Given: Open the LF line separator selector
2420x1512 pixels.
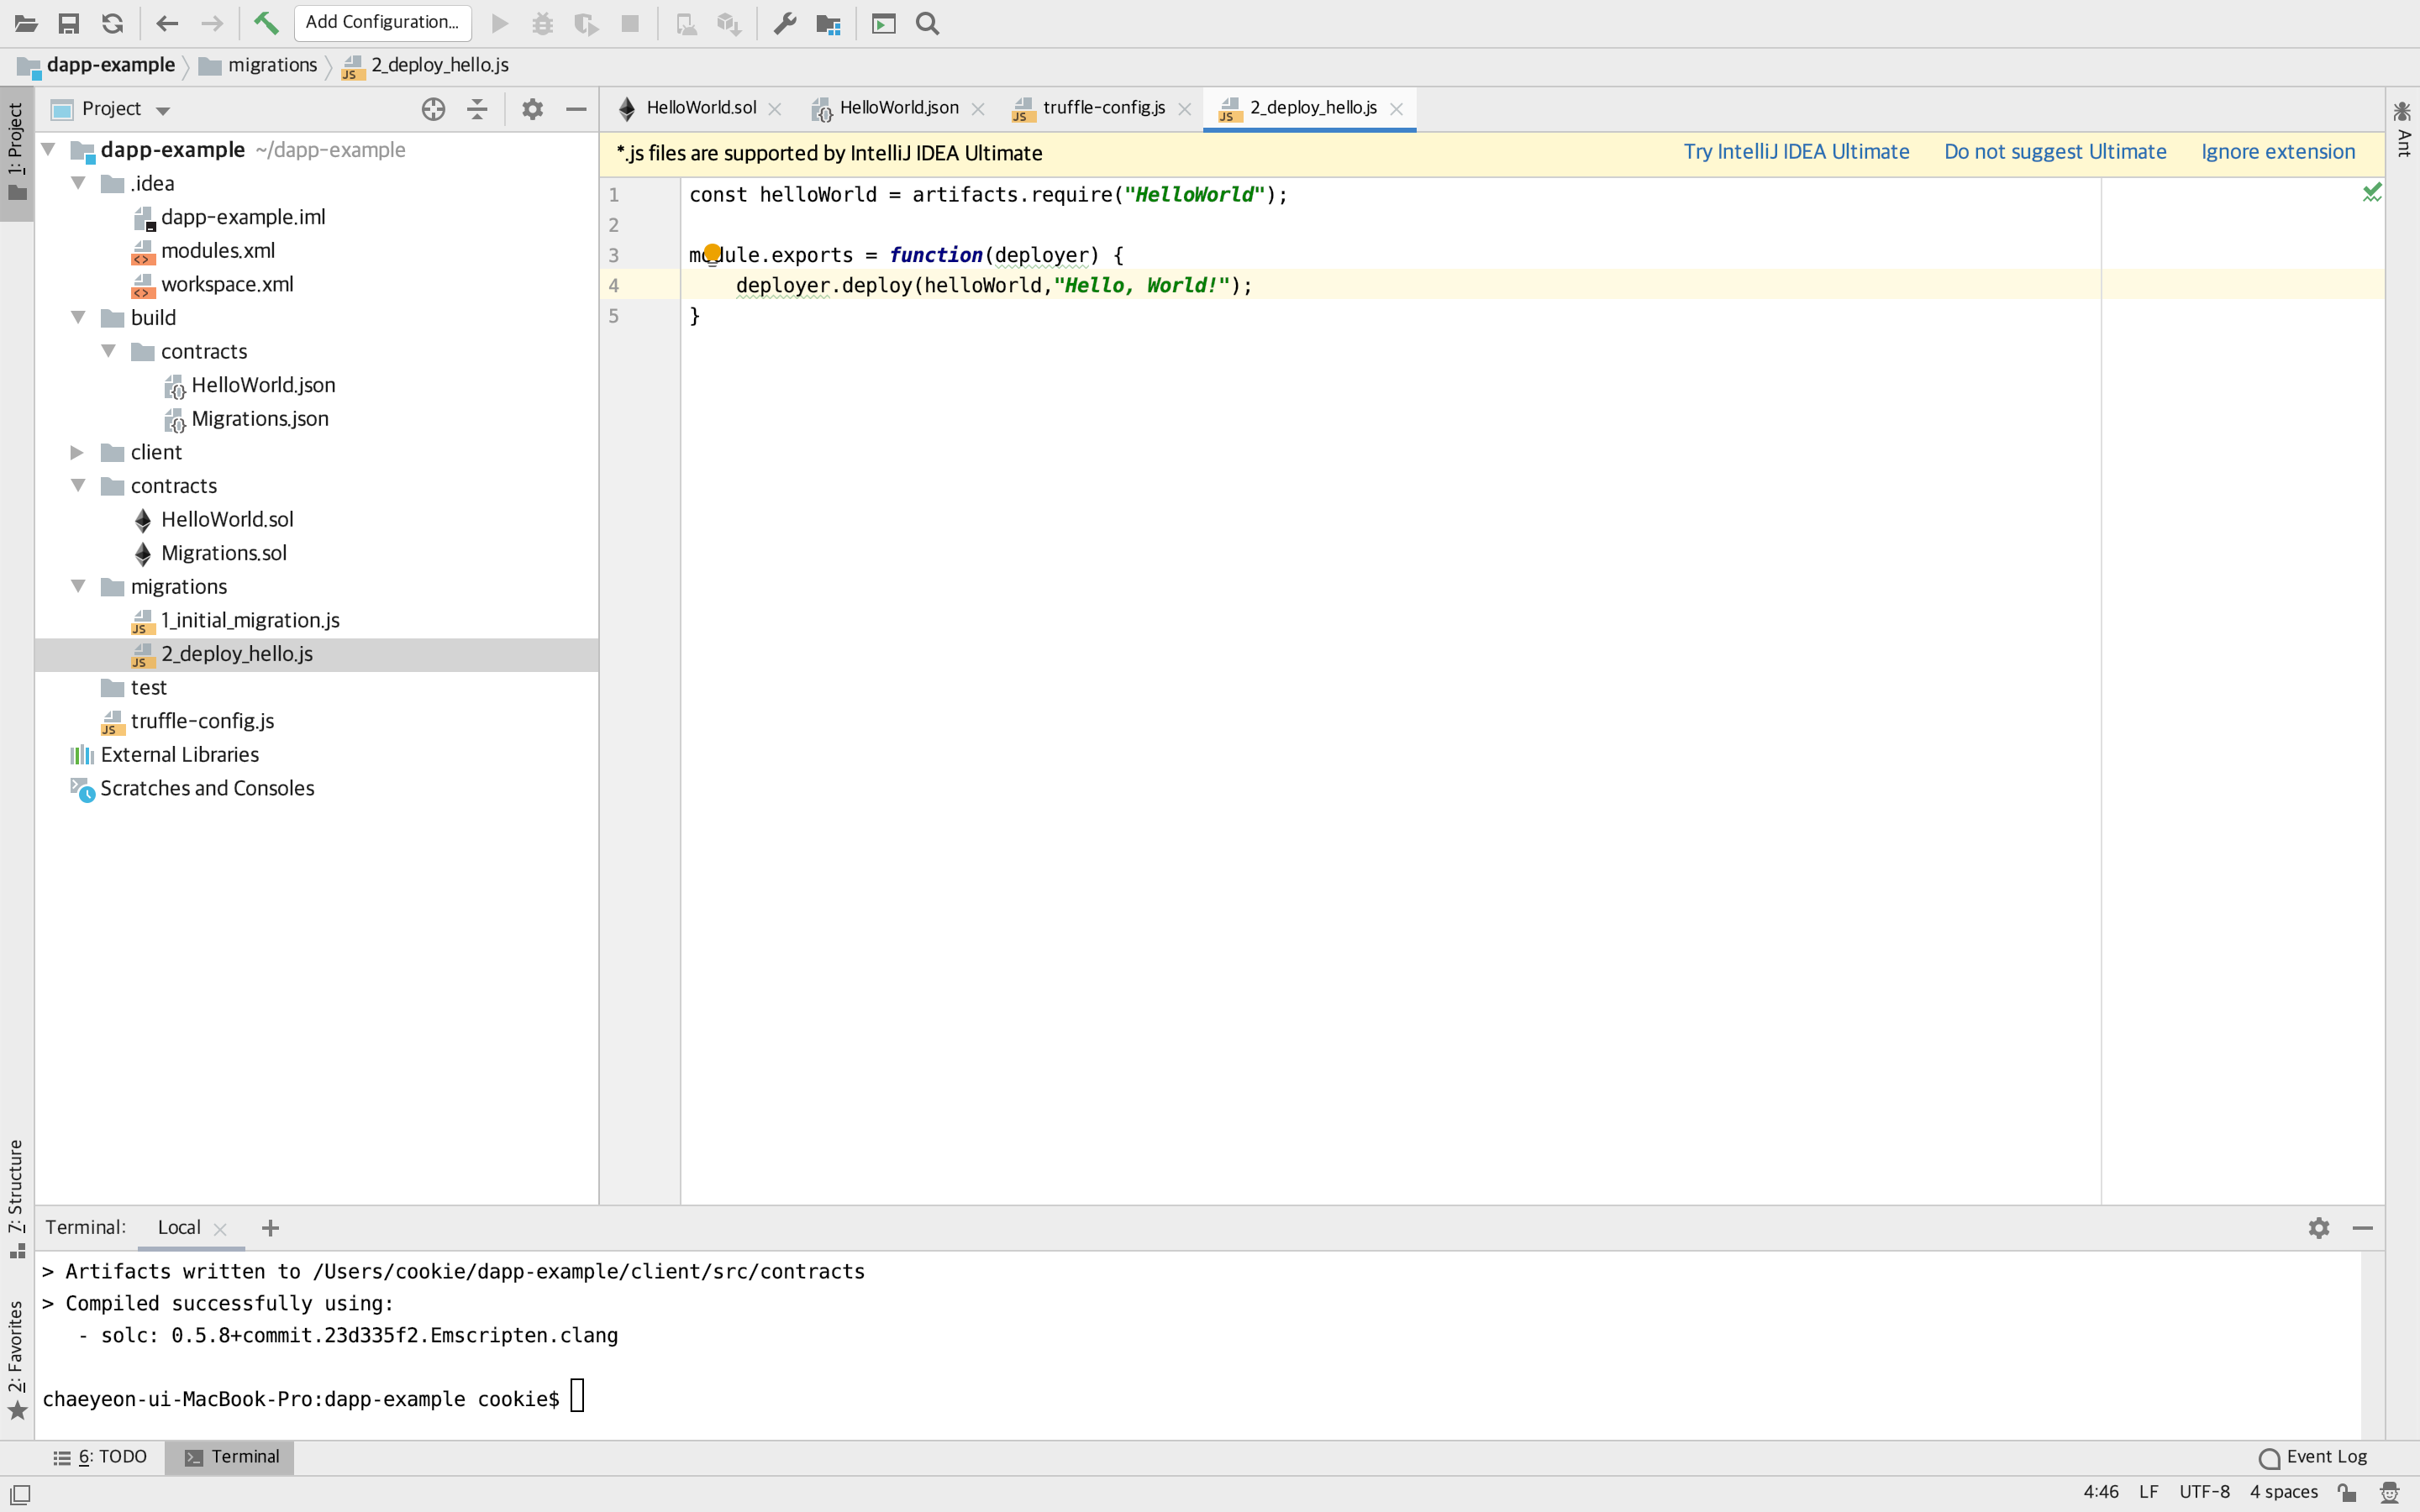Looking at the screenshot, I should coord(2148,1492).
